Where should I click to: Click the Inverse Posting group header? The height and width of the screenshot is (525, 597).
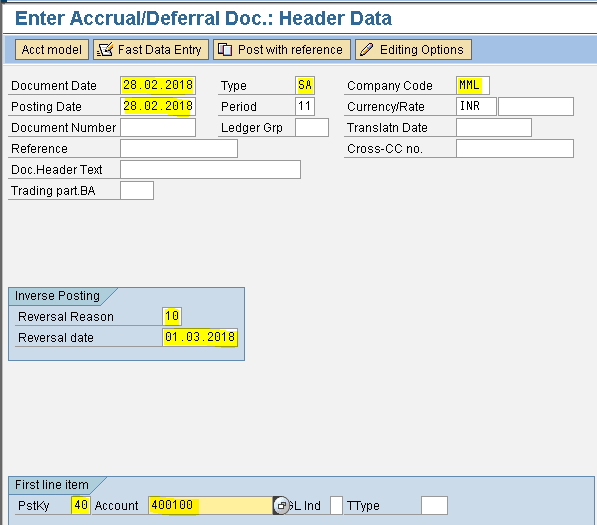click(x=57, y=296)
